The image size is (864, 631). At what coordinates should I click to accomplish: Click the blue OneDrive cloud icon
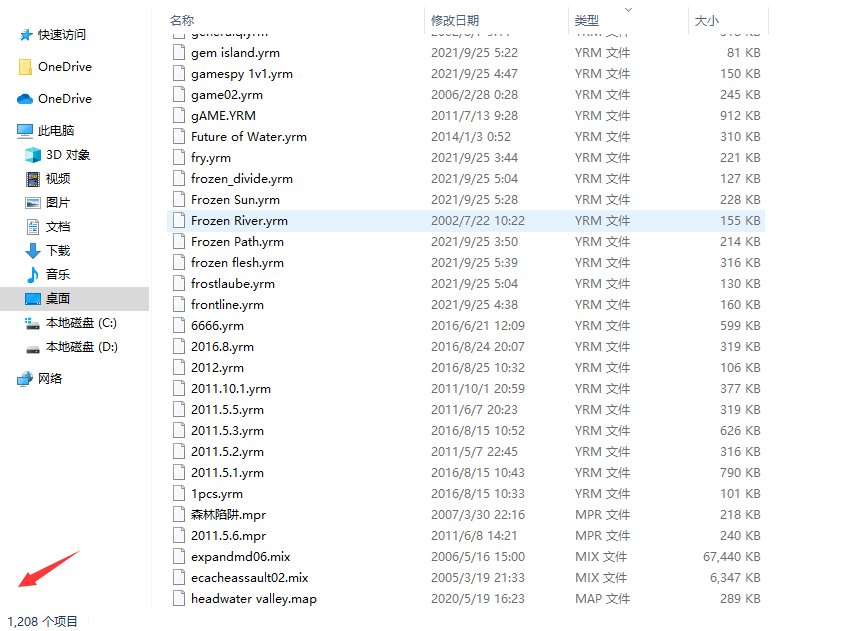pyautogui.click(x=25, y=99)
